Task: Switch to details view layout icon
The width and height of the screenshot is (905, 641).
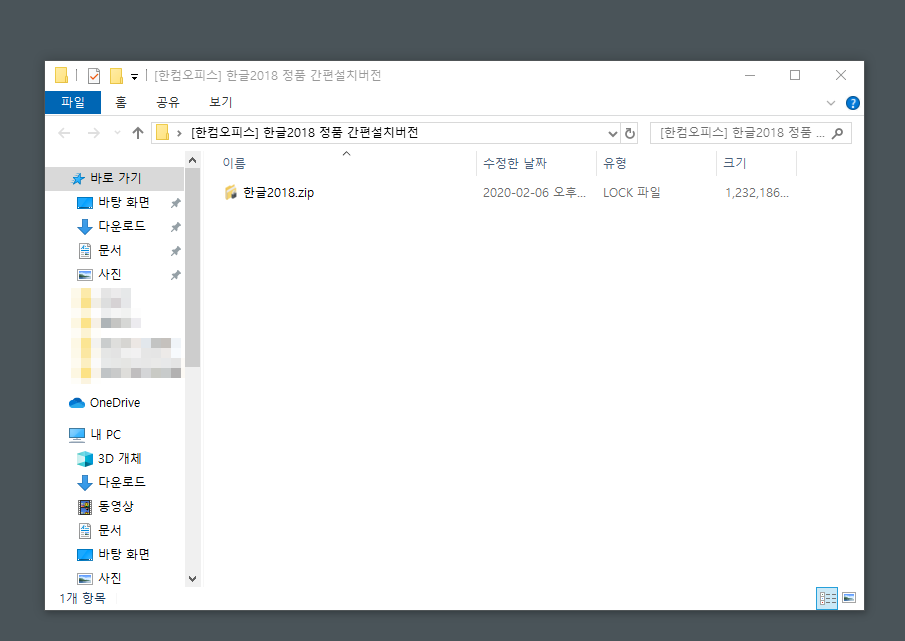Action: (827, 598)
